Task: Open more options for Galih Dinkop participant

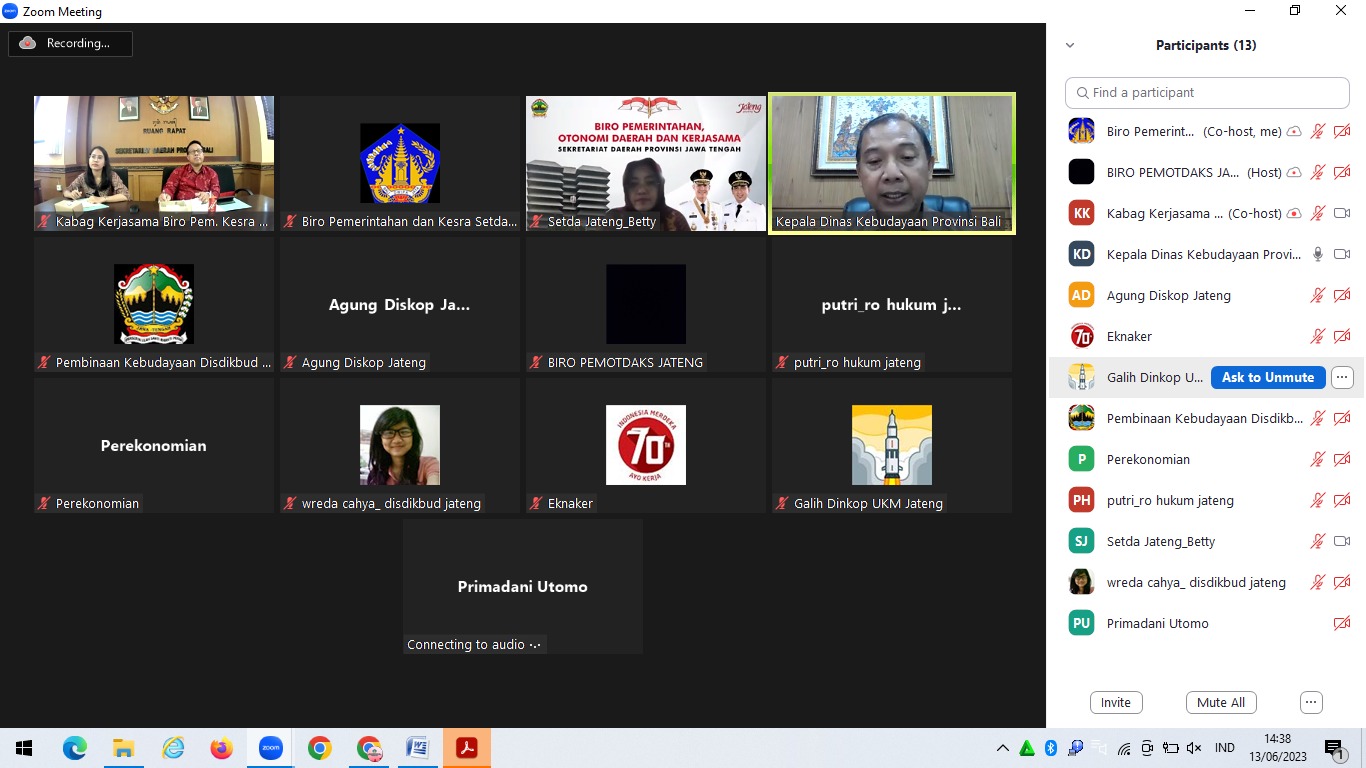Action: tap(1342, 377)
